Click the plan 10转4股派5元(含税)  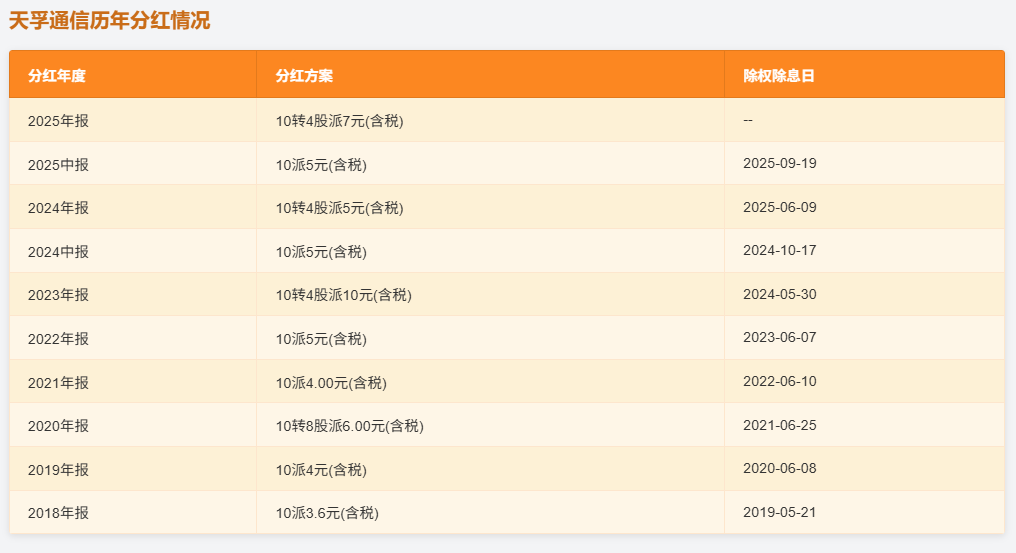tap(340, 208)
